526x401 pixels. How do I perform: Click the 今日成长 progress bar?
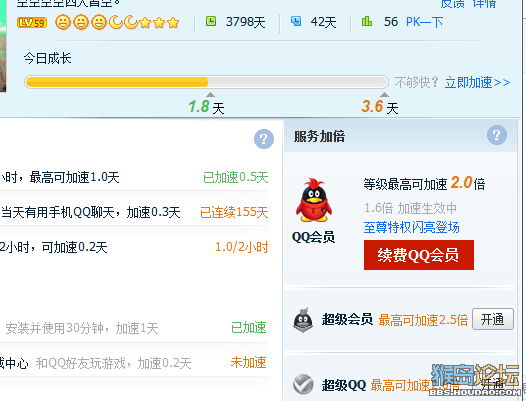[206, 82]
